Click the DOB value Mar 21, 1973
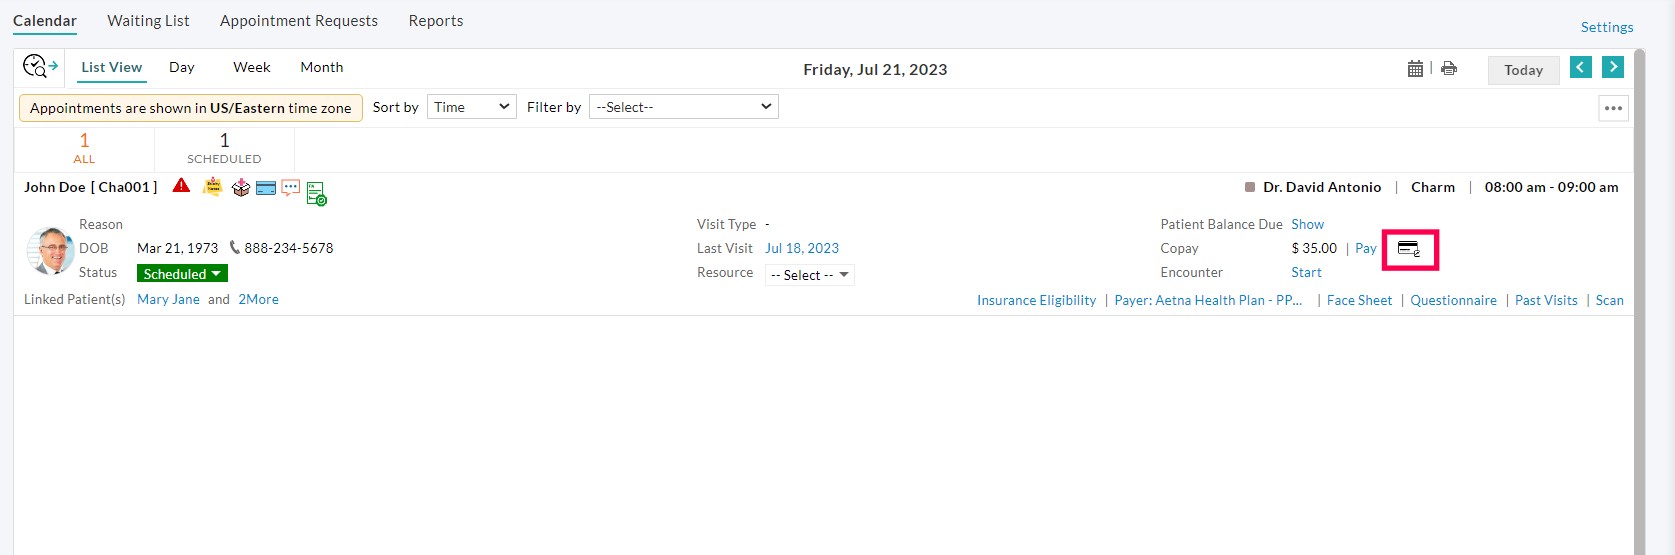The width and height of the screenshot is (1675, 555). [x=177, y=248]
